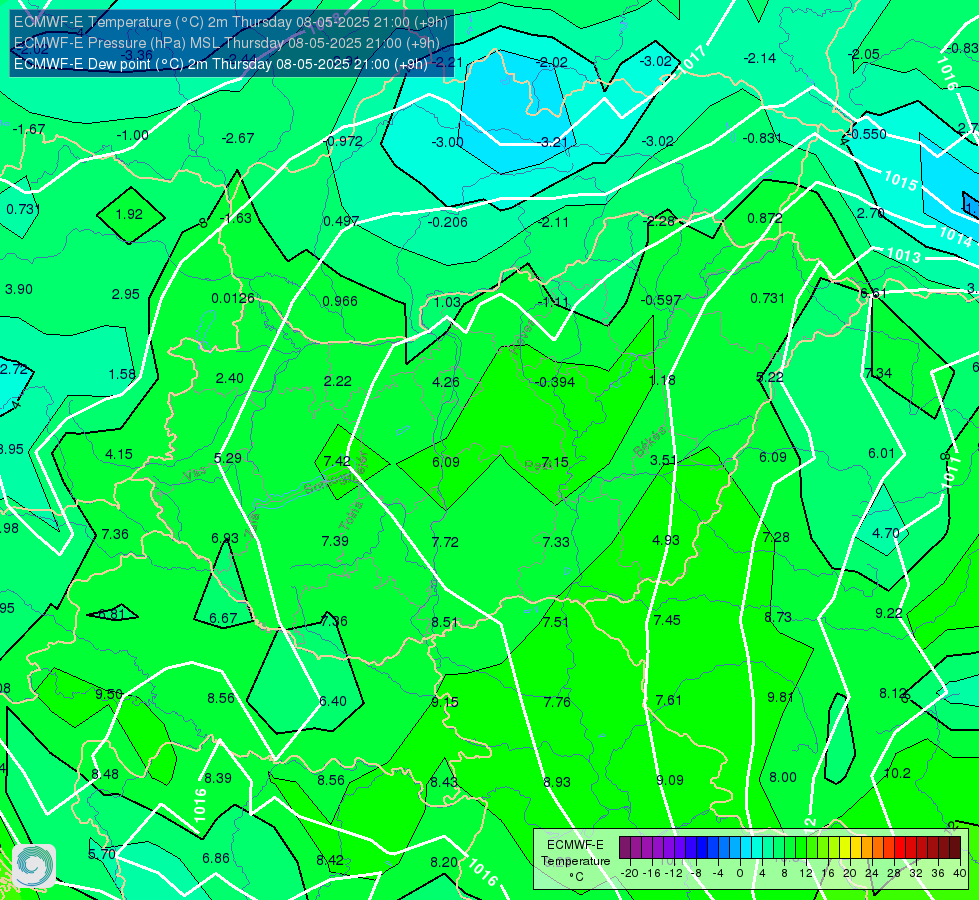Click the -3.00 value

pos(447,142)
